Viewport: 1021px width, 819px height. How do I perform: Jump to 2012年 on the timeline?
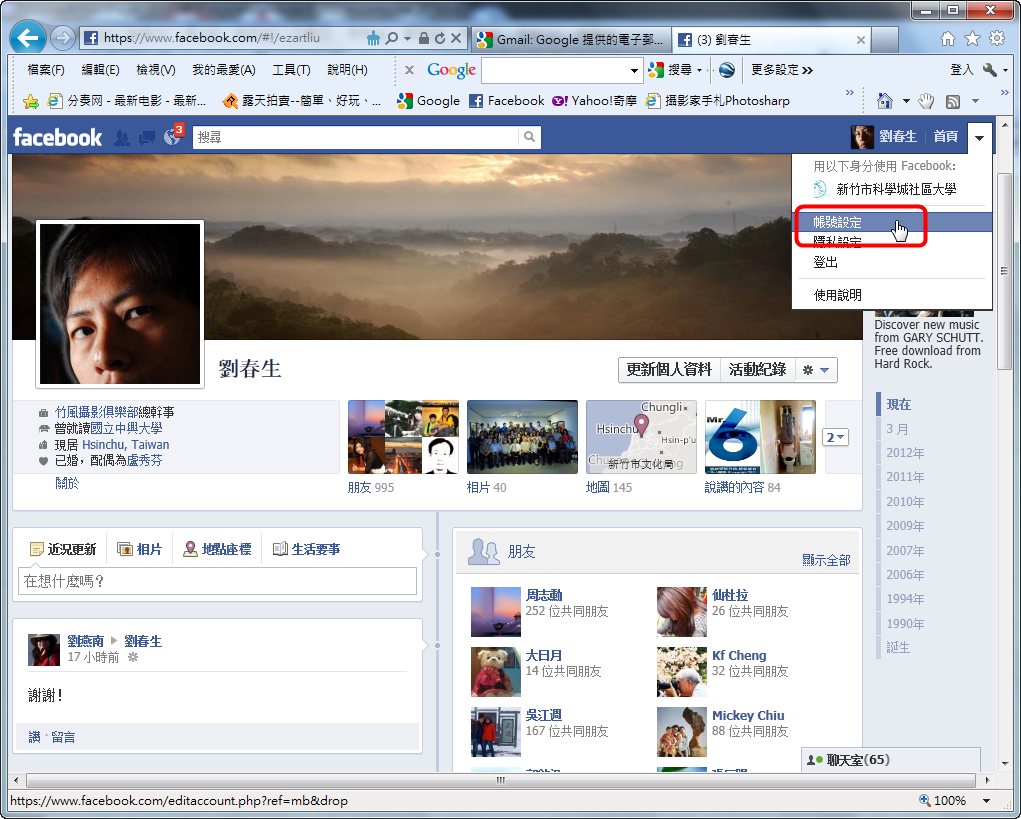905,453
